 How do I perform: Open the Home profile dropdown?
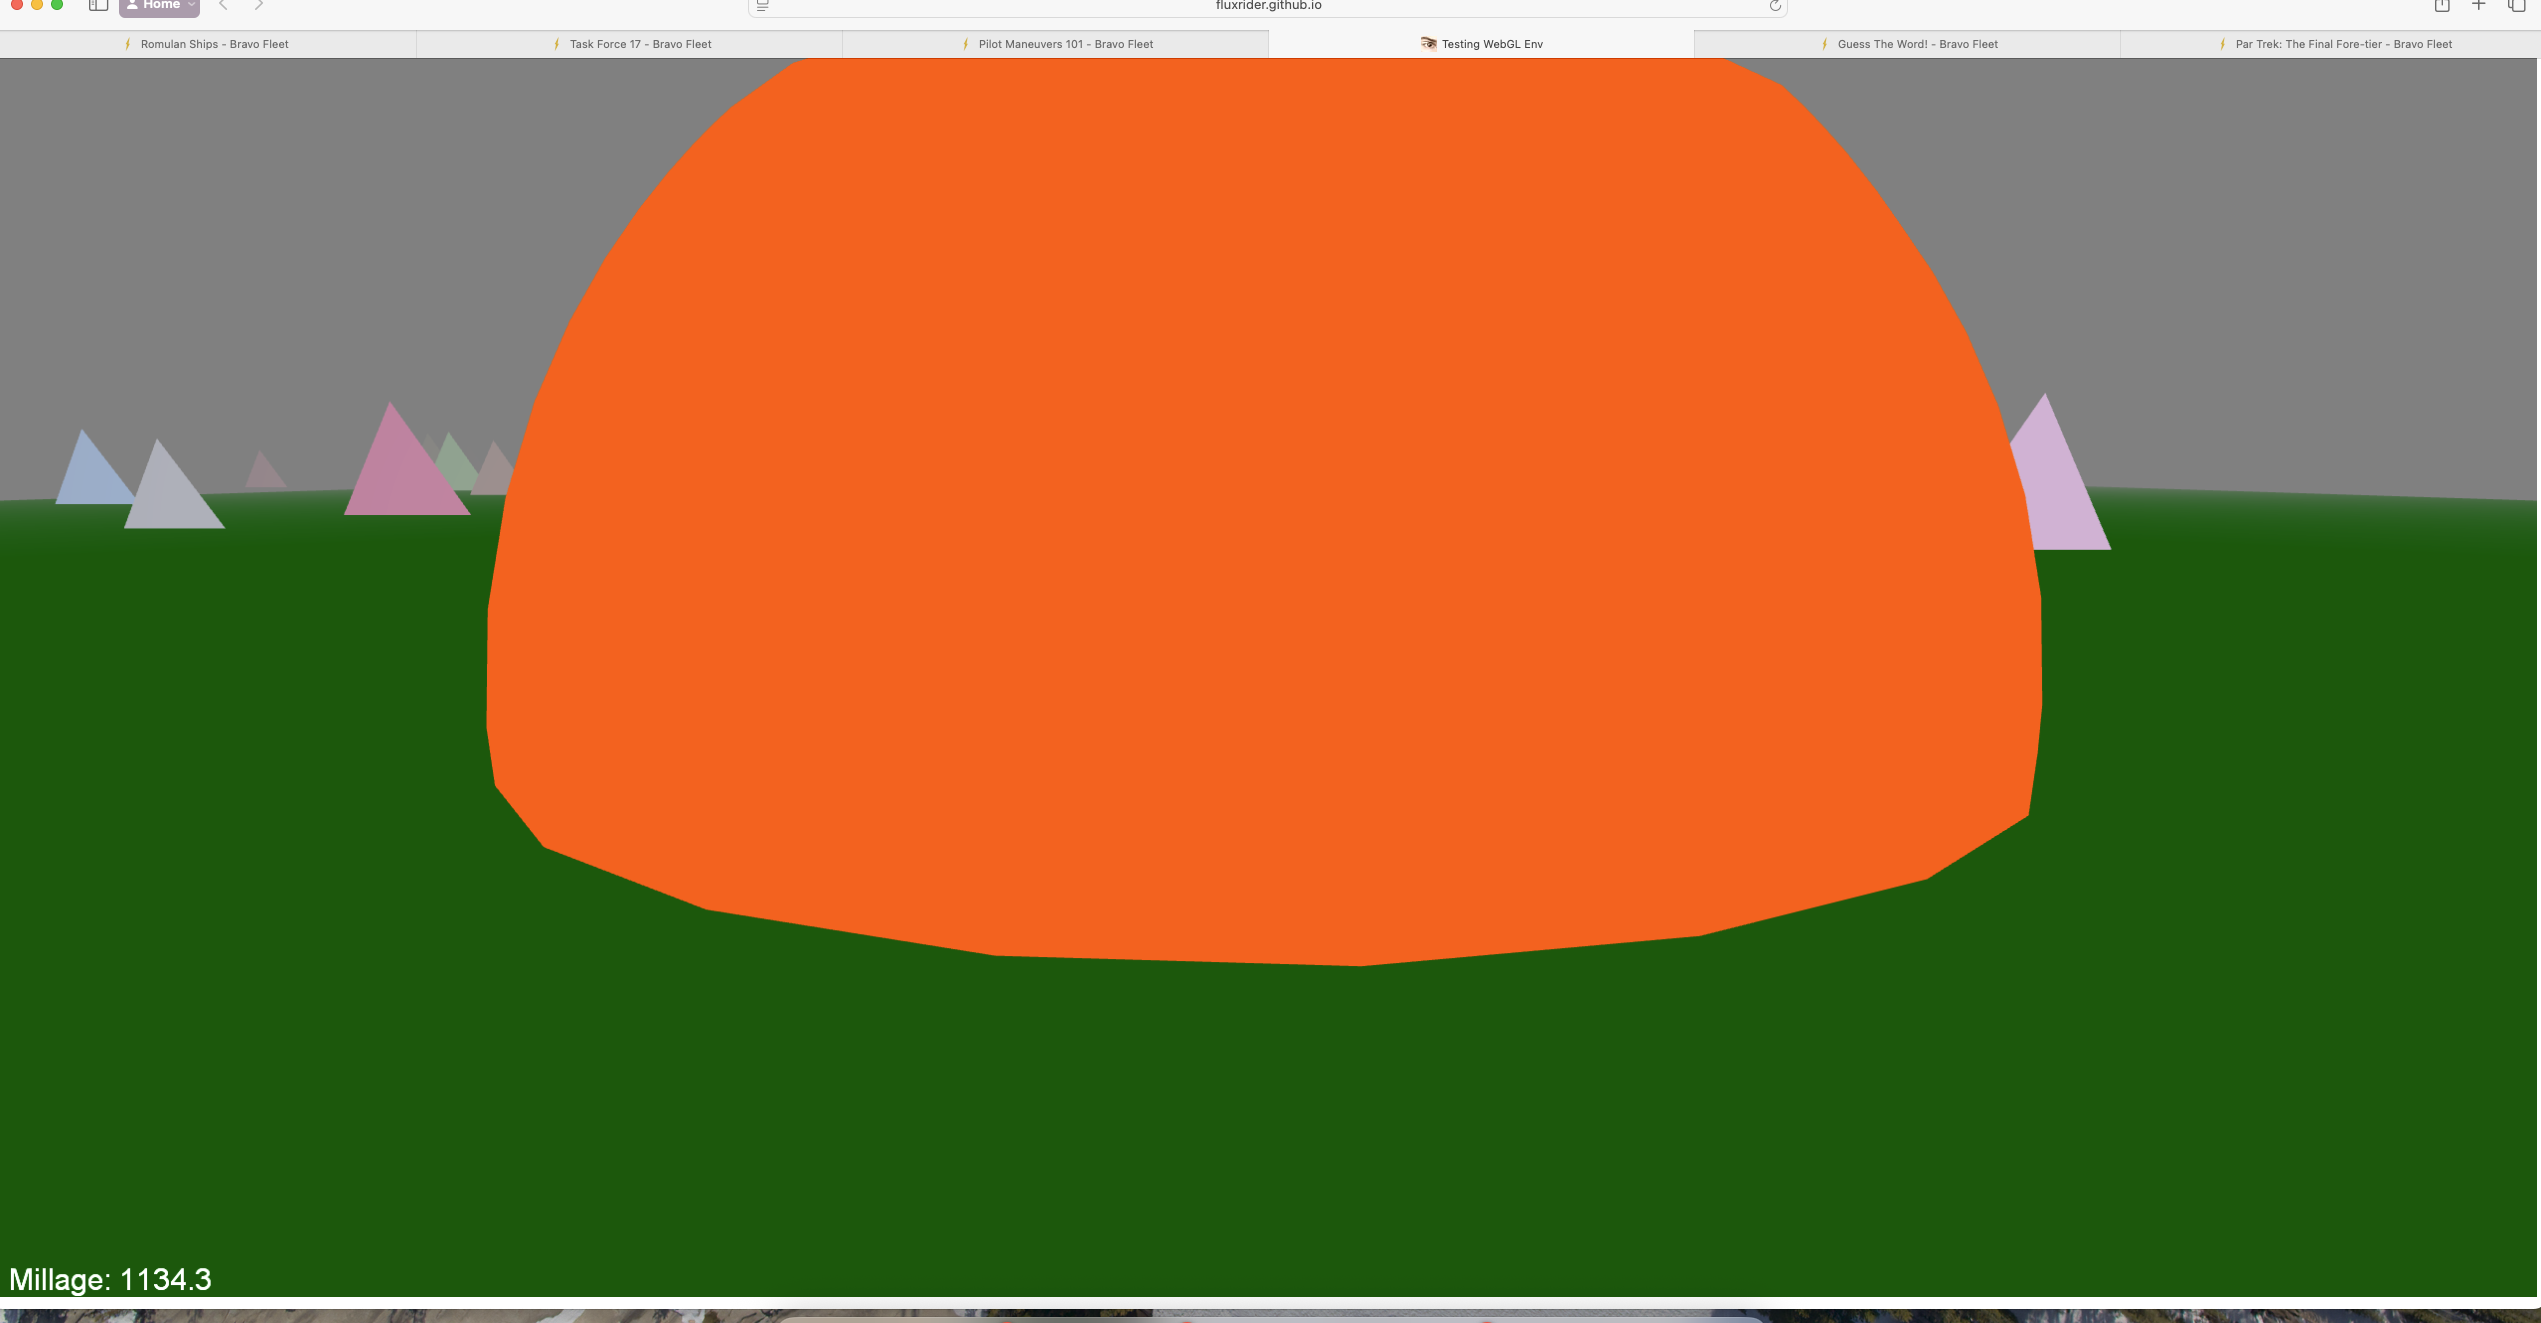[x=159, y=6]
